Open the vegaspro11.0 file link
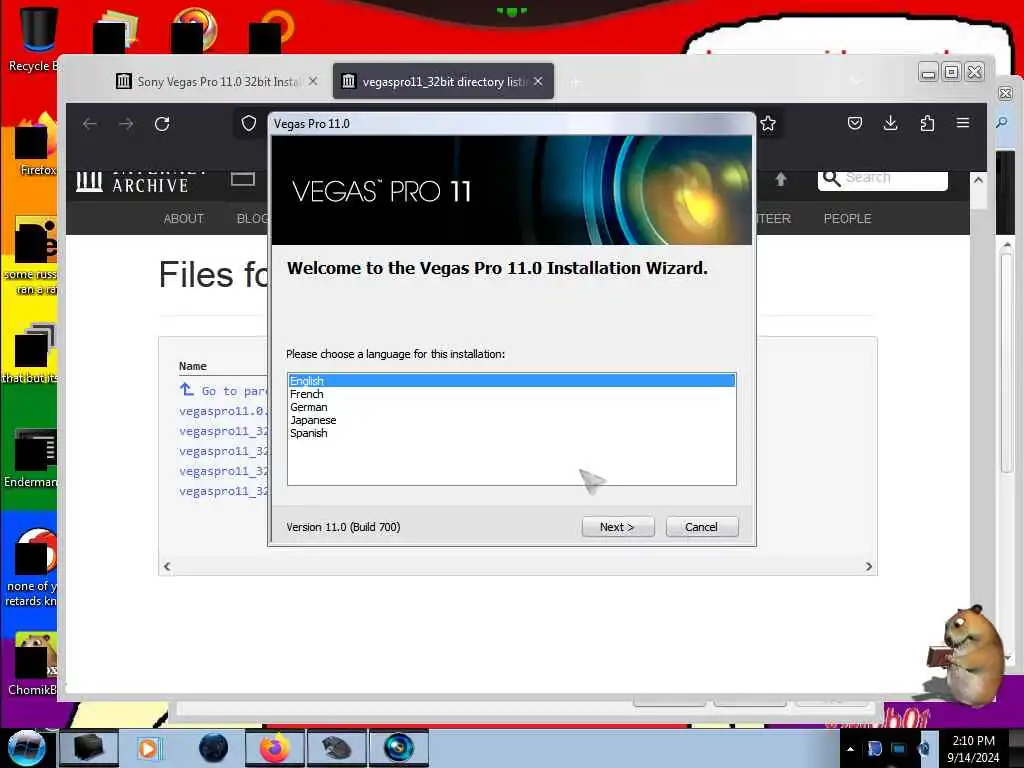This screenshot has height=768, width=1024. (x=223, y=411)
